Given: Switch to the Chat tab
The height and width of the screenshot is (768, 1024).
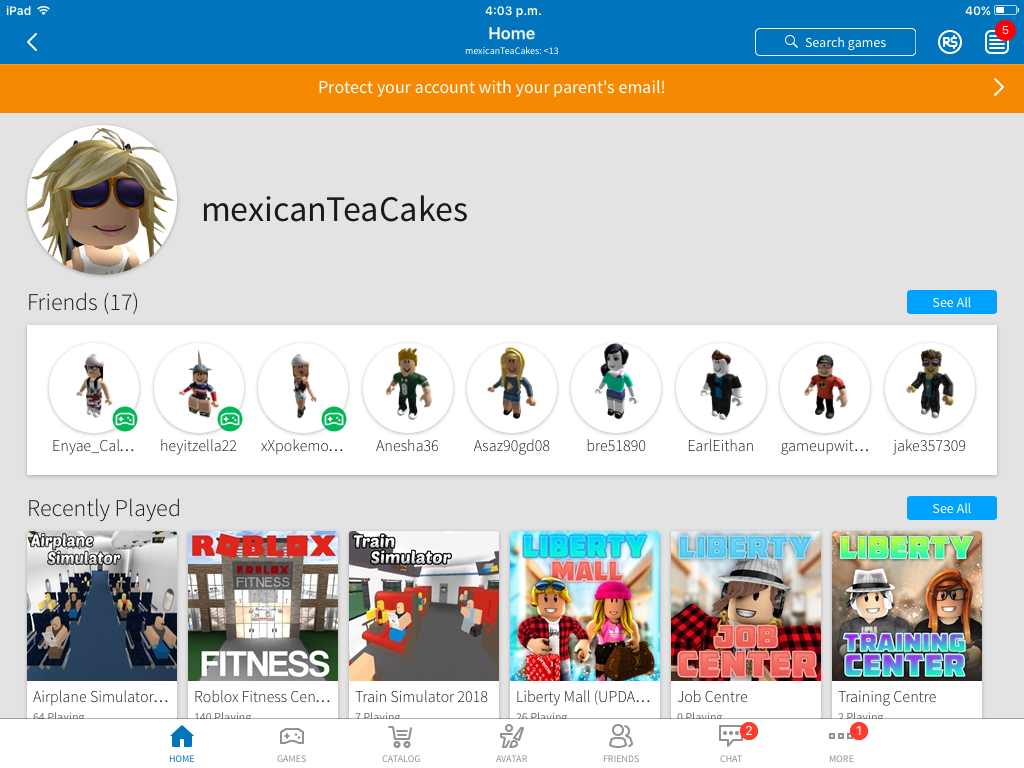Looking at the screenshot, I should coord(731,744).
